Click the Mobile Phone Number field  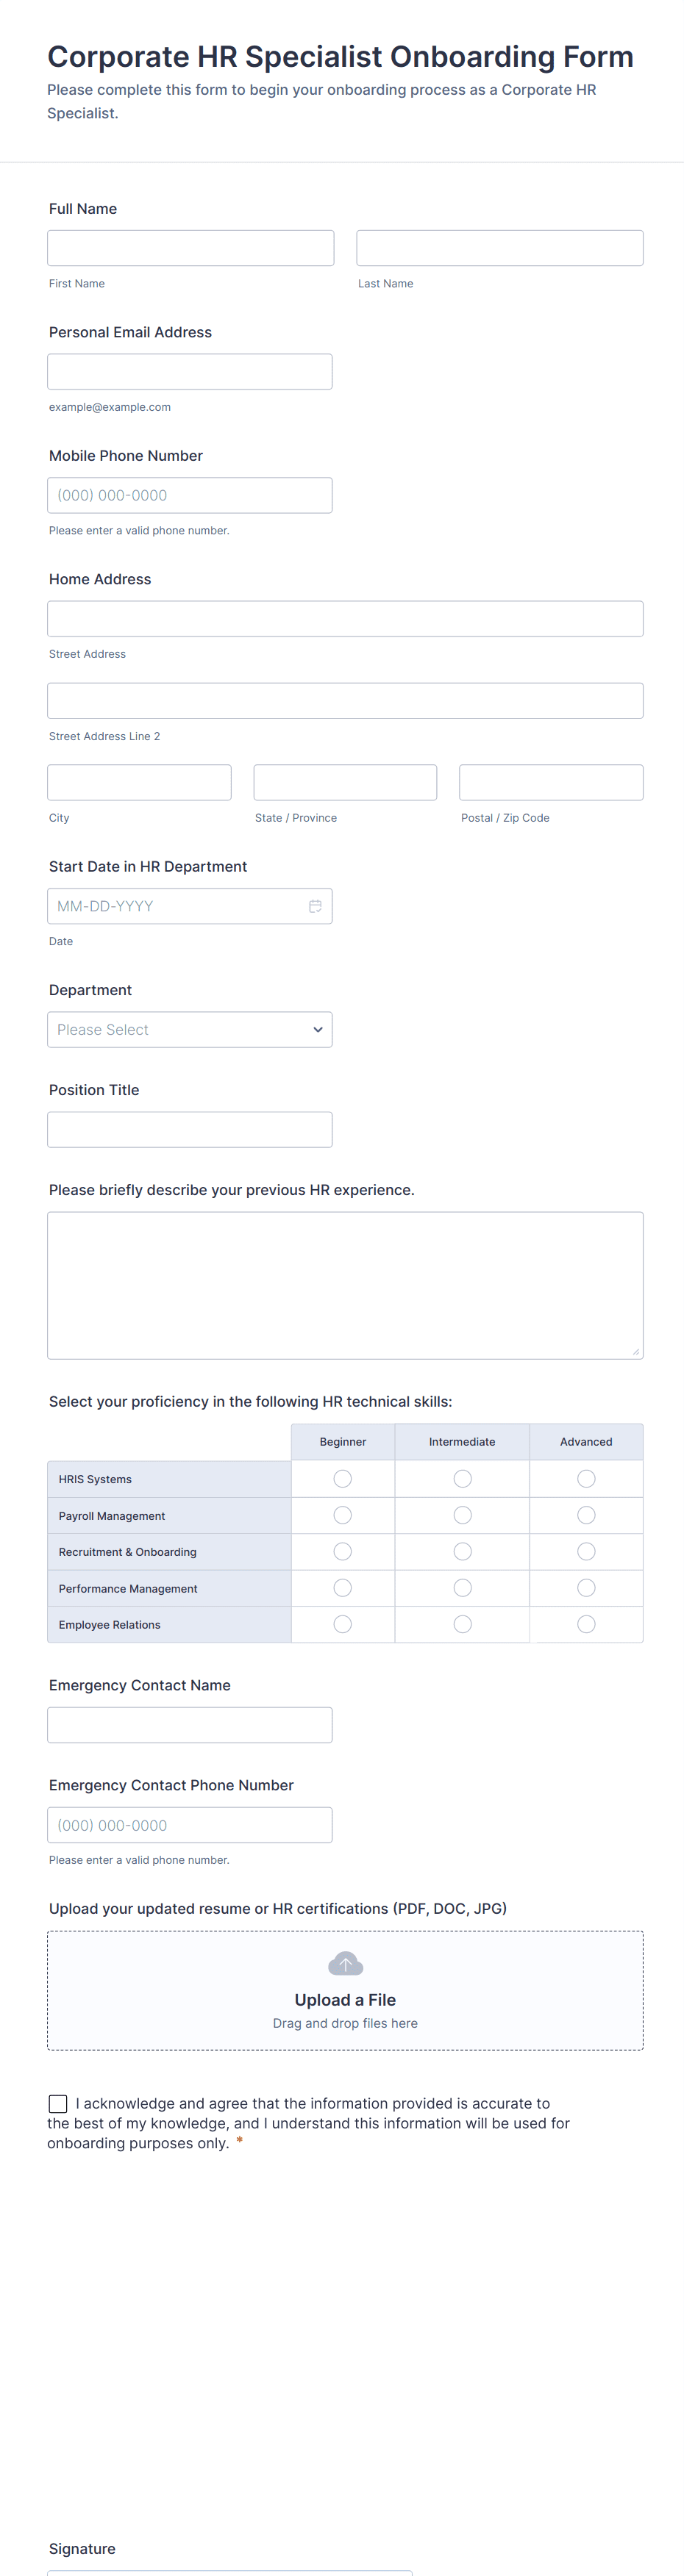[190, 495]
